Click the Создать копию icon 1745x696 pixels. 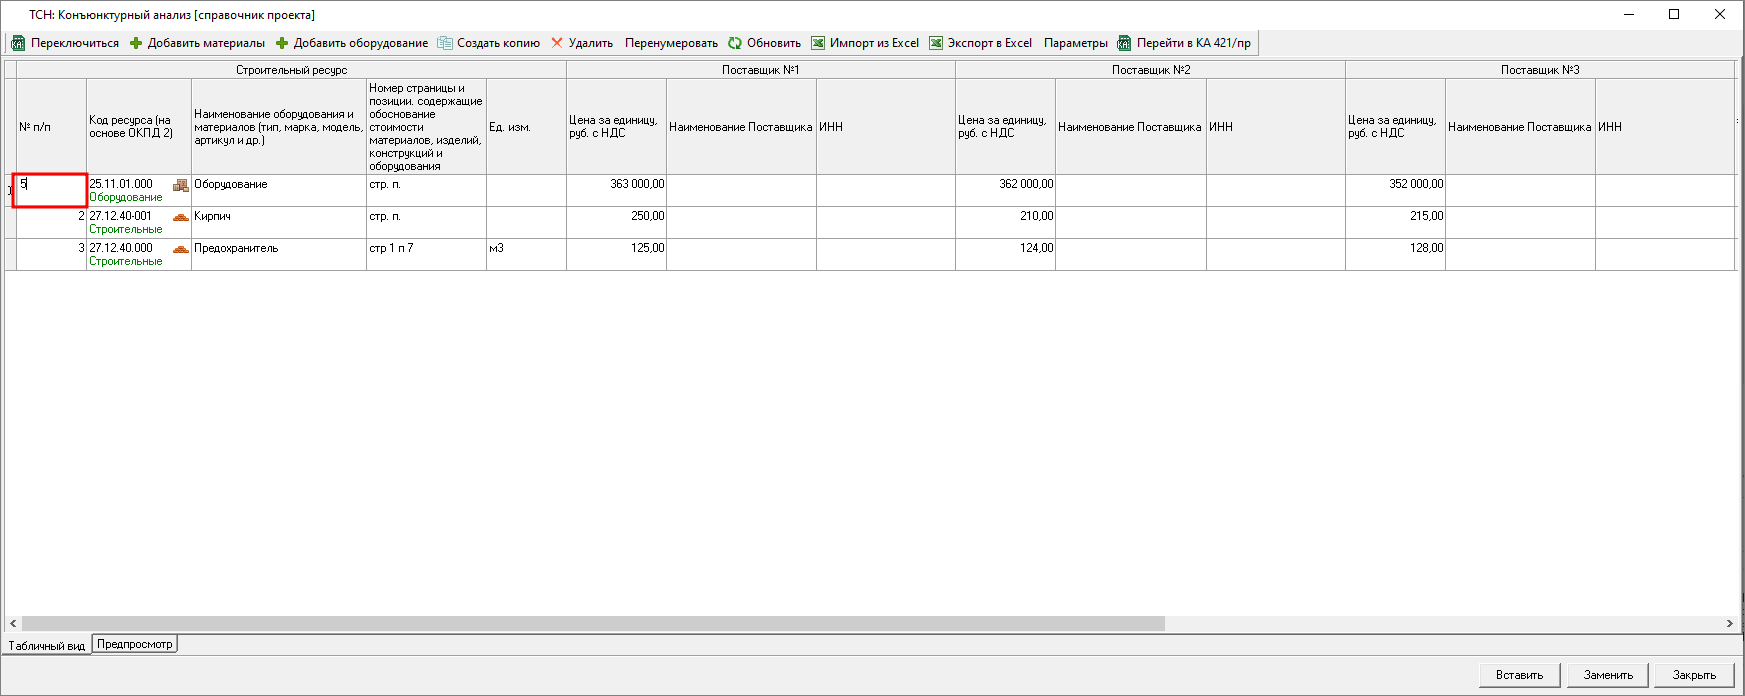[445, 43]
